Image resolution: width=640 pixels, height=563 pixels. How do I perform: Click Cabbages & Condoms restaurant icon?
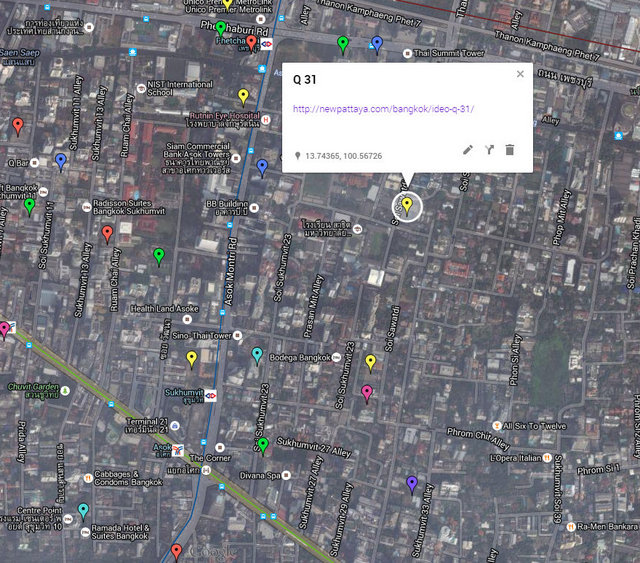click(x=88, y=478)
